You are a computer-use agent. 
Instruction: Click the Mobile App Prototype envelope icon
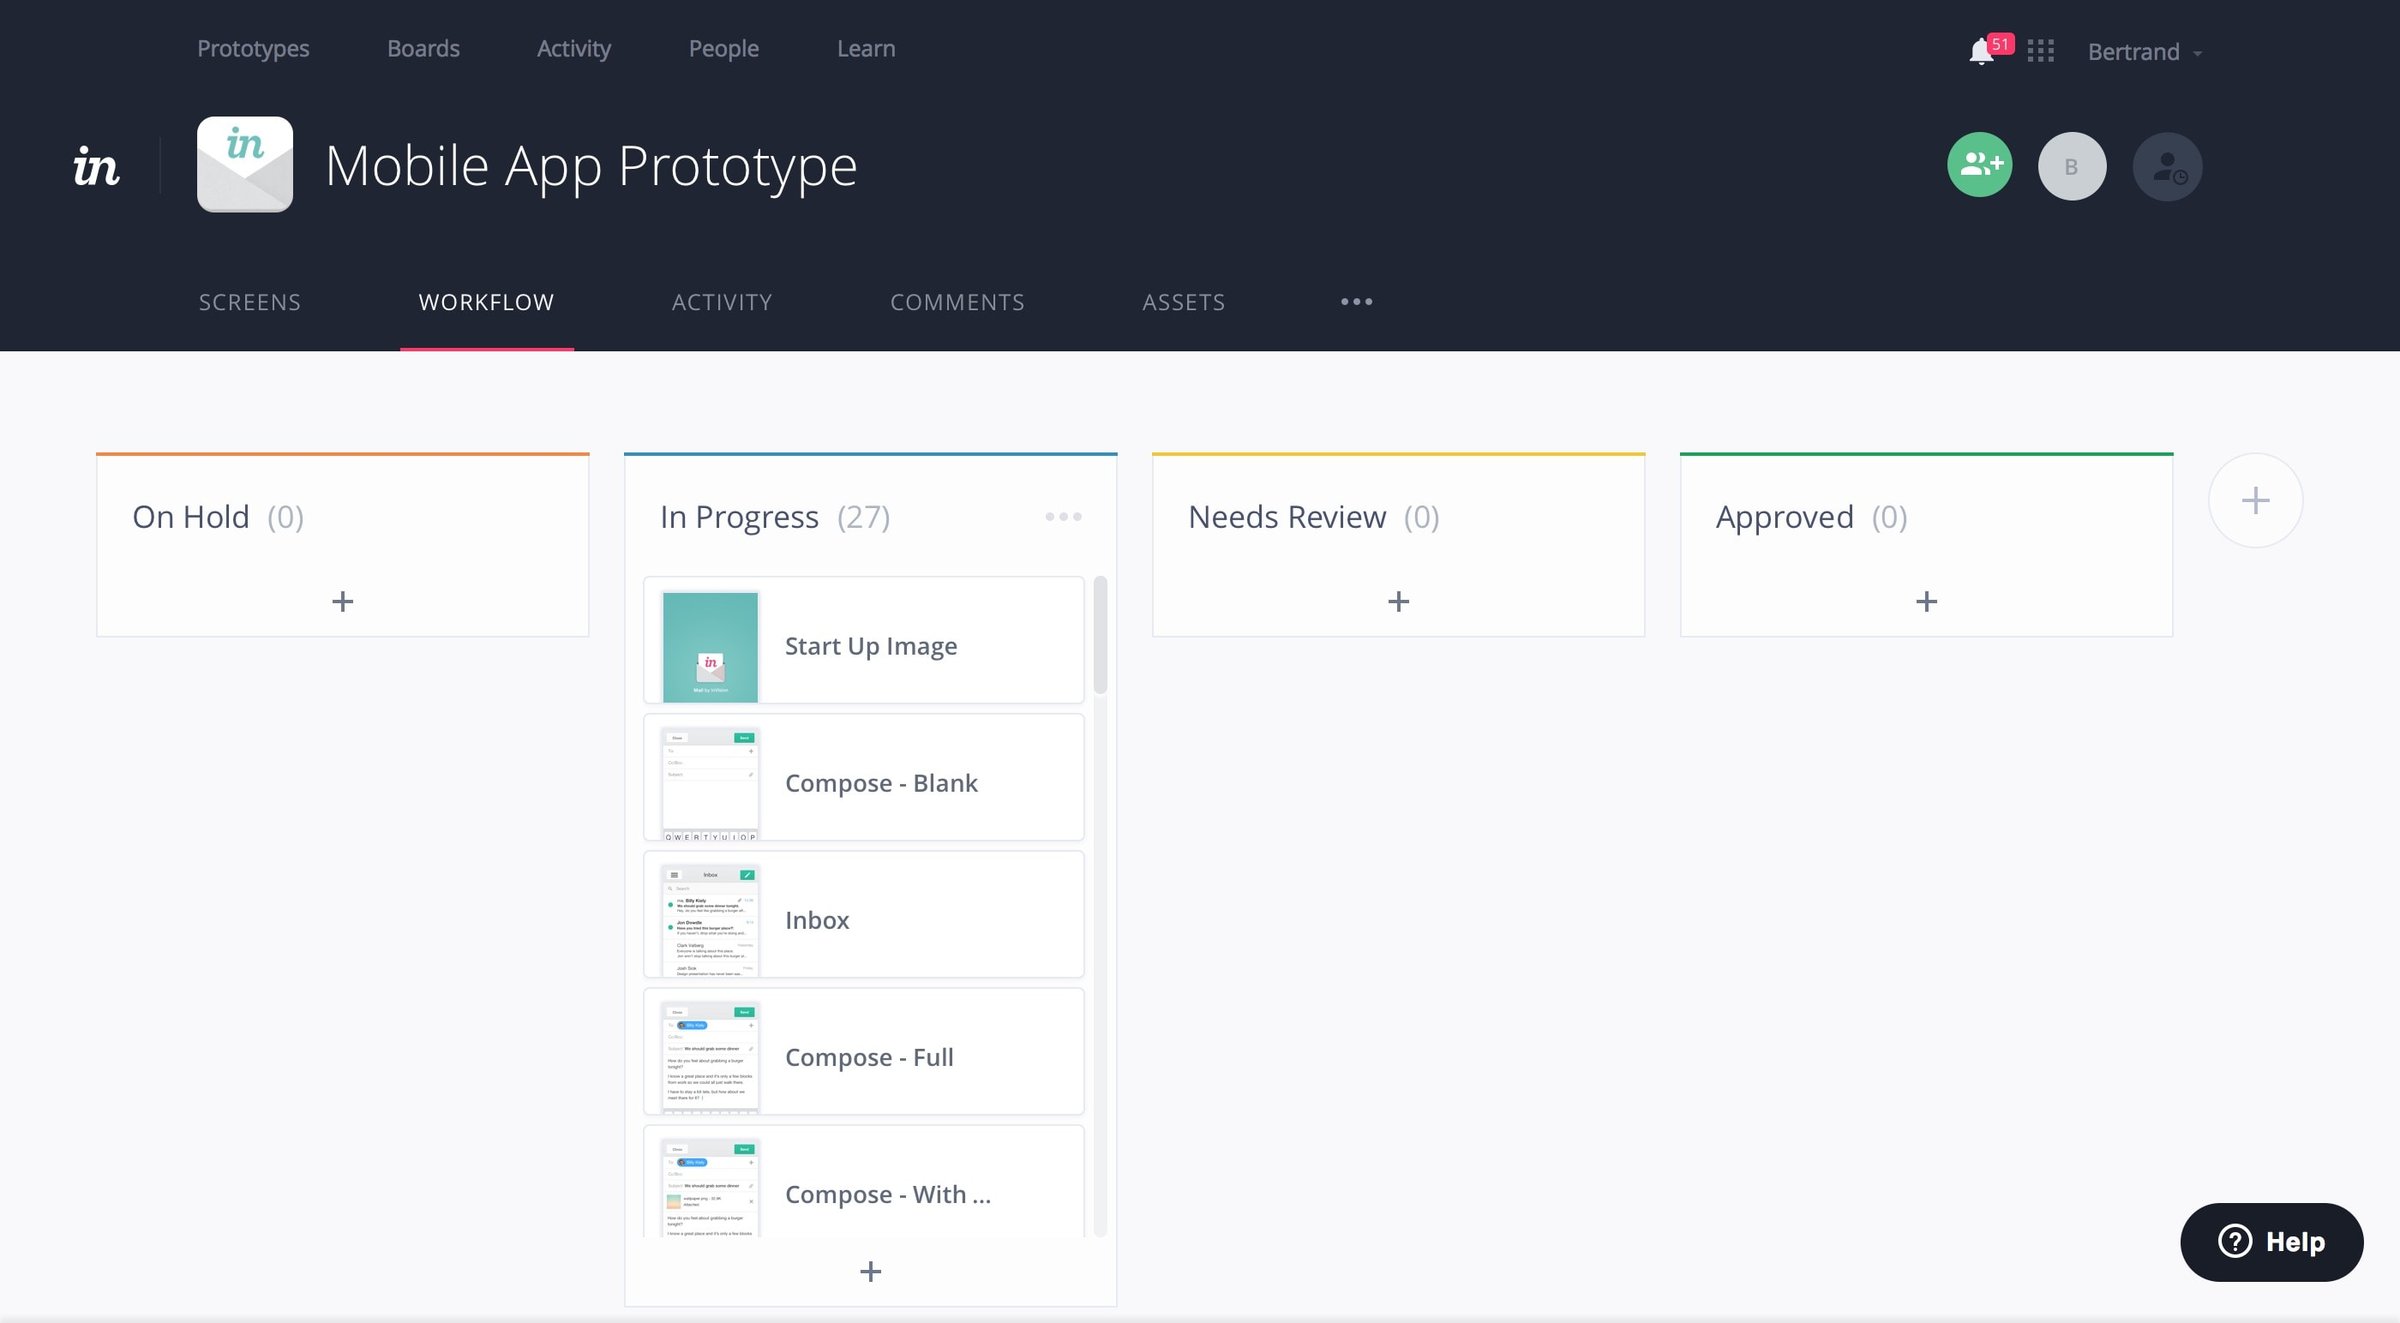[245, 164]
